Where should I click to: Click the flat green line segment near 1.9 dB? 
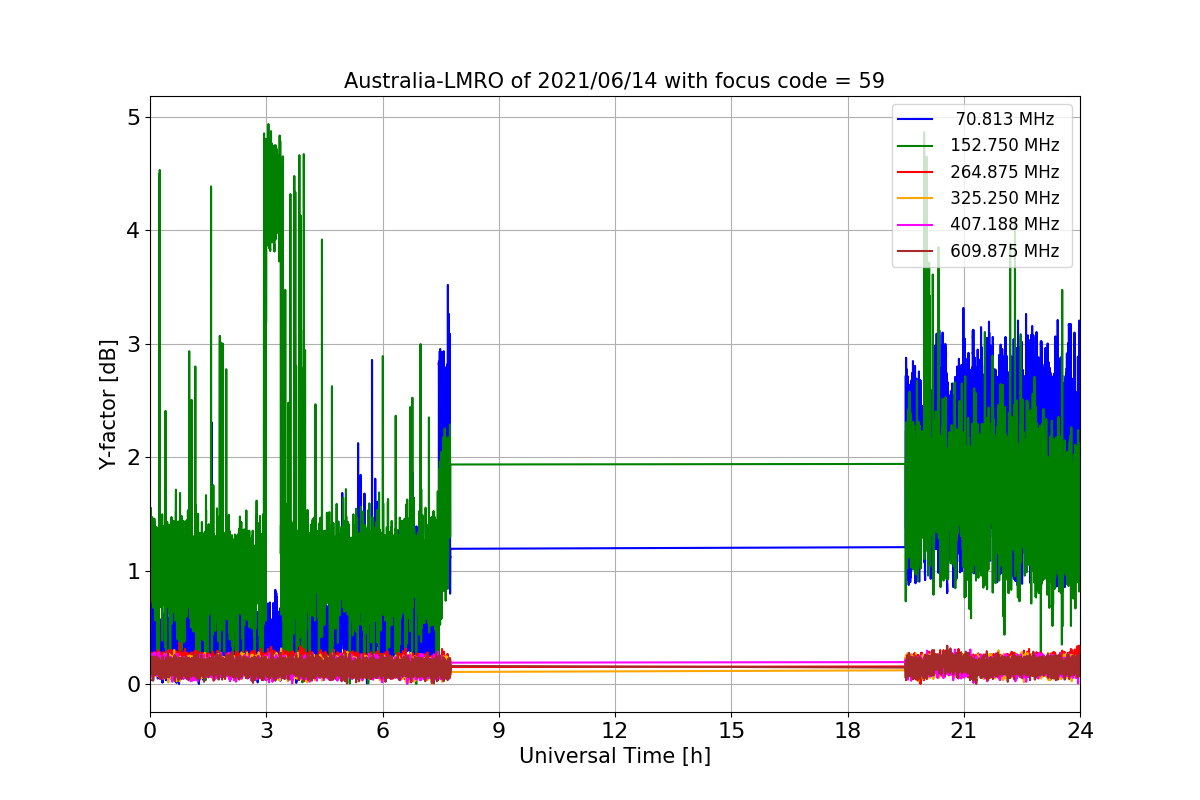(x=678, y=464)
